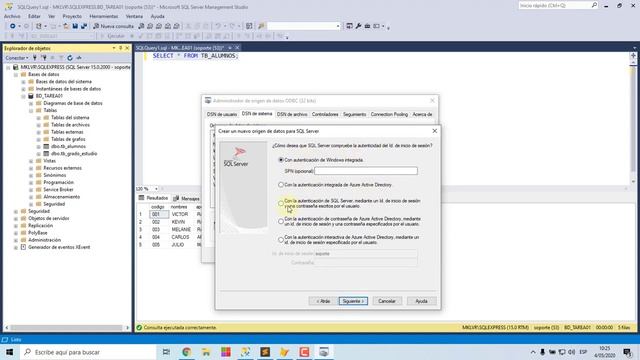Collapse the Tablas folder node
The height and width of the screenshot is (360, 640).
[x=31, y=111]
